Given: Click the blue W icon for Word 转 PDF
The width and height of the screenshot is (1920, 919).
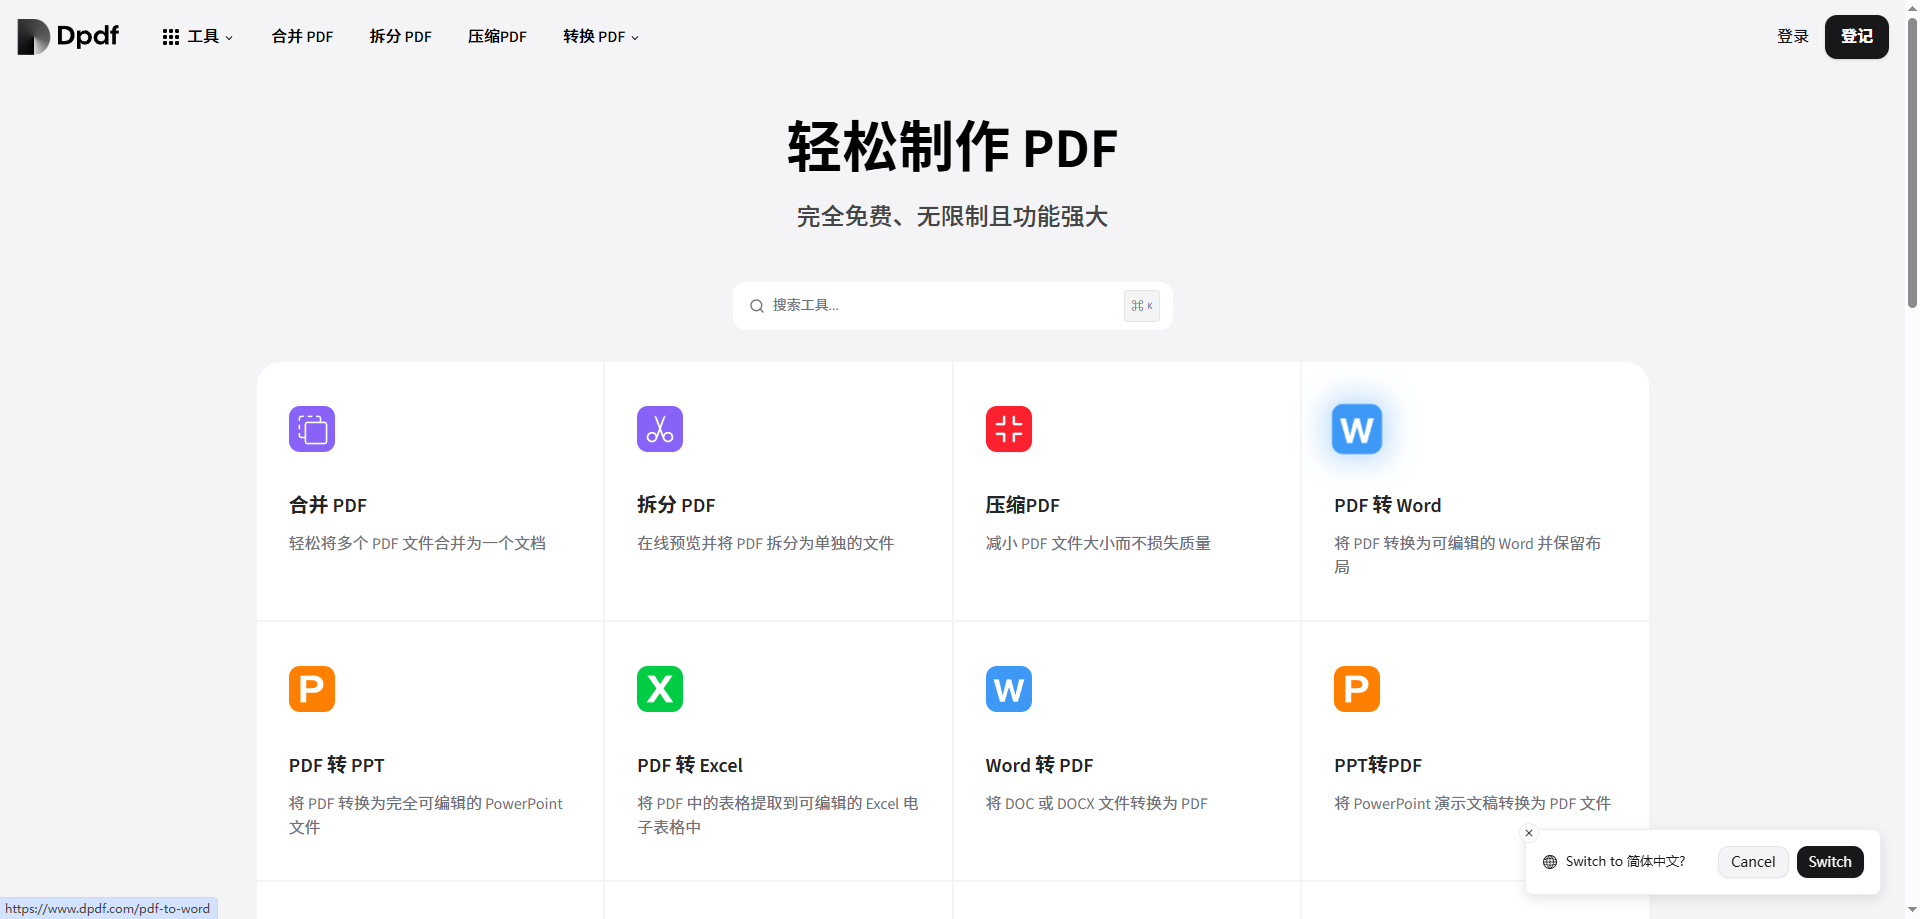Looking at the screenshot, I should 1009,689.
